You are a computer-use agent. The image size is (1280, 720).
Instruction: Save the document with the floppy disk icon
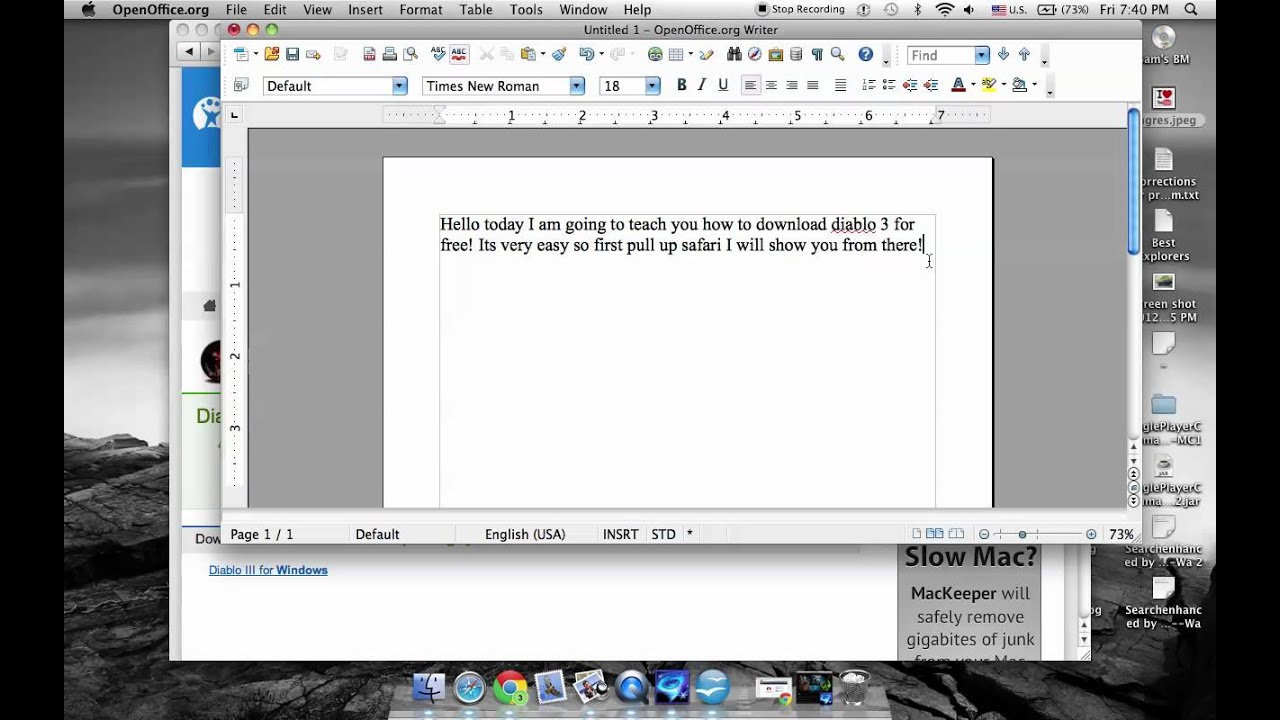click(x=292, y=54)
